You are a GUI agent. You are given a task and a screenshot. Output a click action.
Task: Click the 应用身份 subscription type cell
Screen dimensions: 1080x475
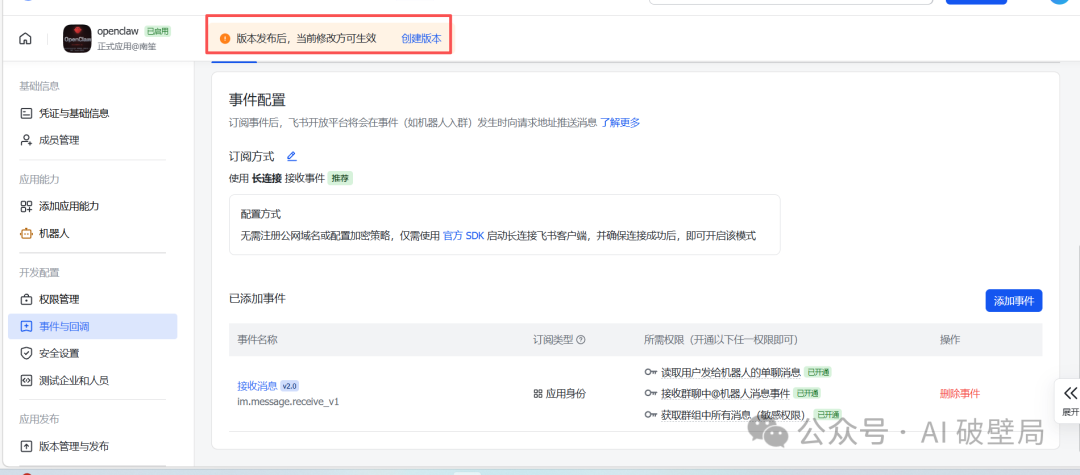click(560, 394)
